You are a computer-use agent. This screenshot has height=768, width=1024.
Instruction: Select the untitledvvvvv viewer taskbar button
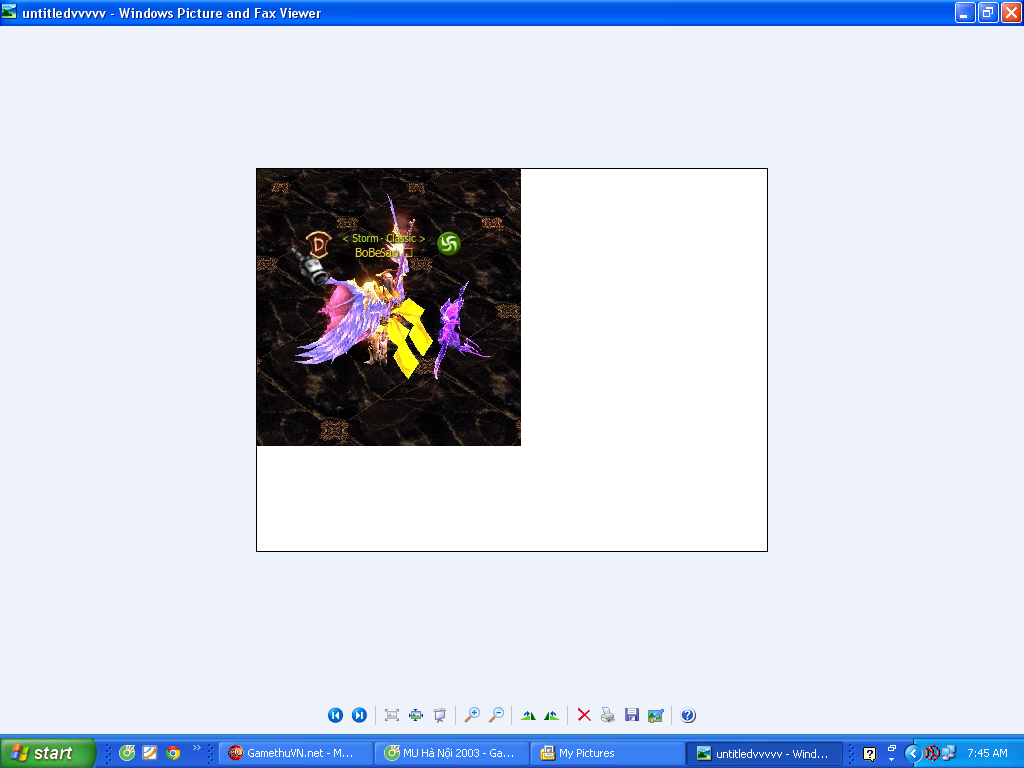coord(764,753)
